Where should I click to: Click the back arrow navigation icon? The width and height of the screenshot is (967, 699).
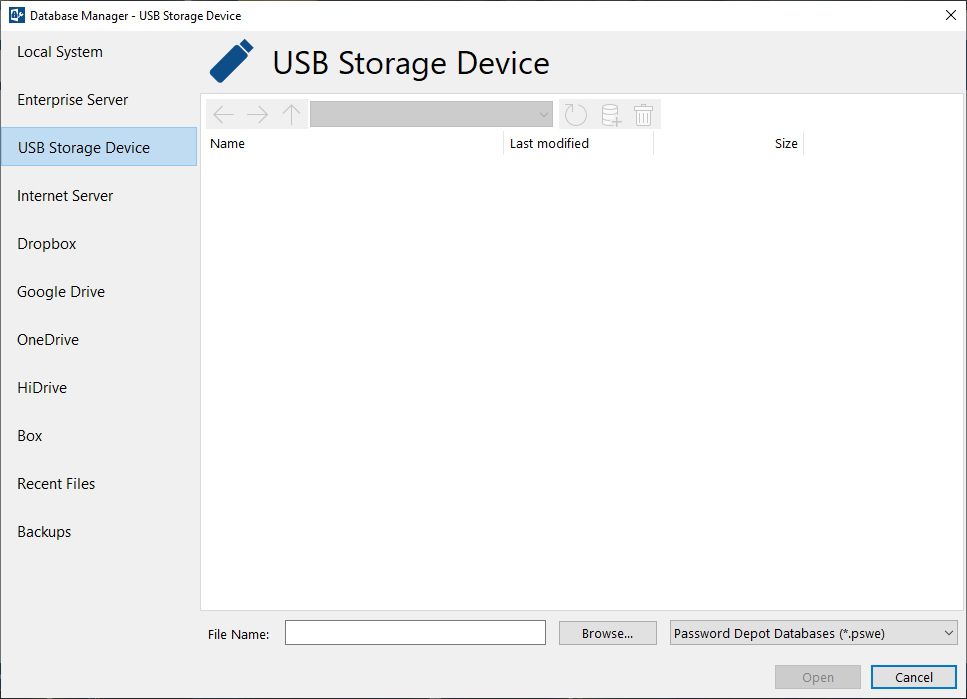[223, 115]
